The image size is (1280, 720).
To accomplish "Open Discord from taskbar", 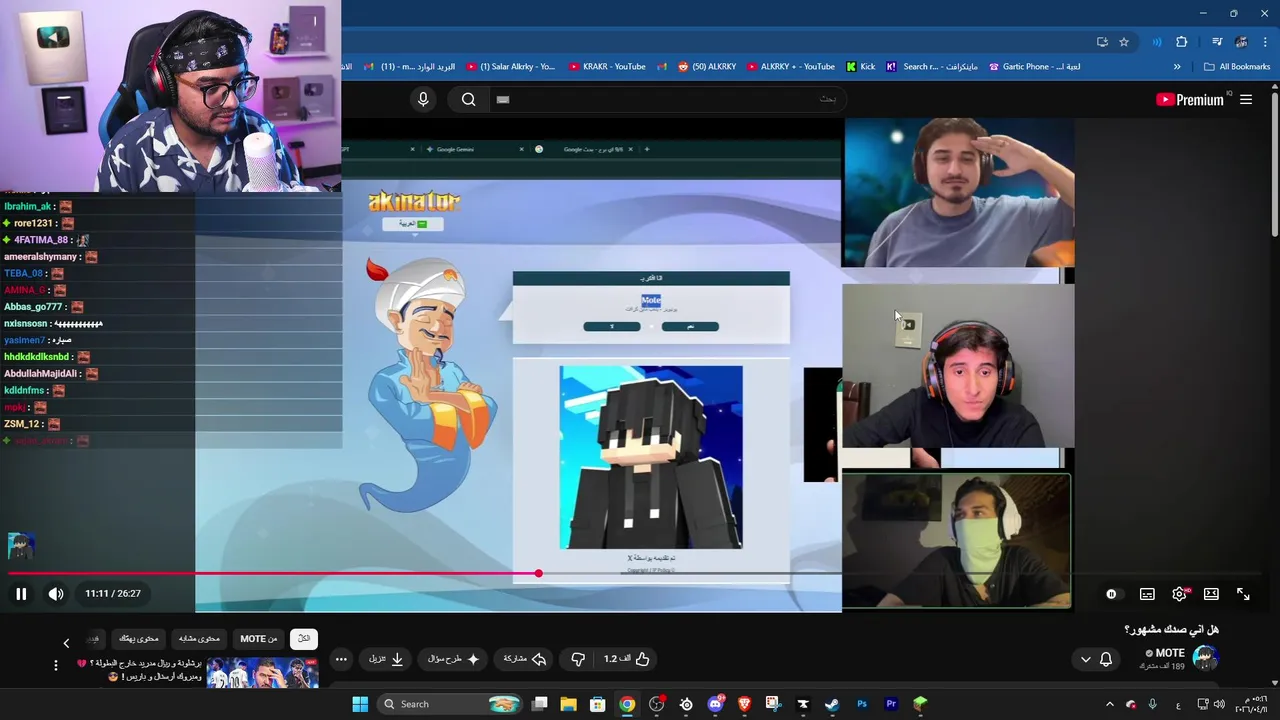I will [x=715, y=704].
